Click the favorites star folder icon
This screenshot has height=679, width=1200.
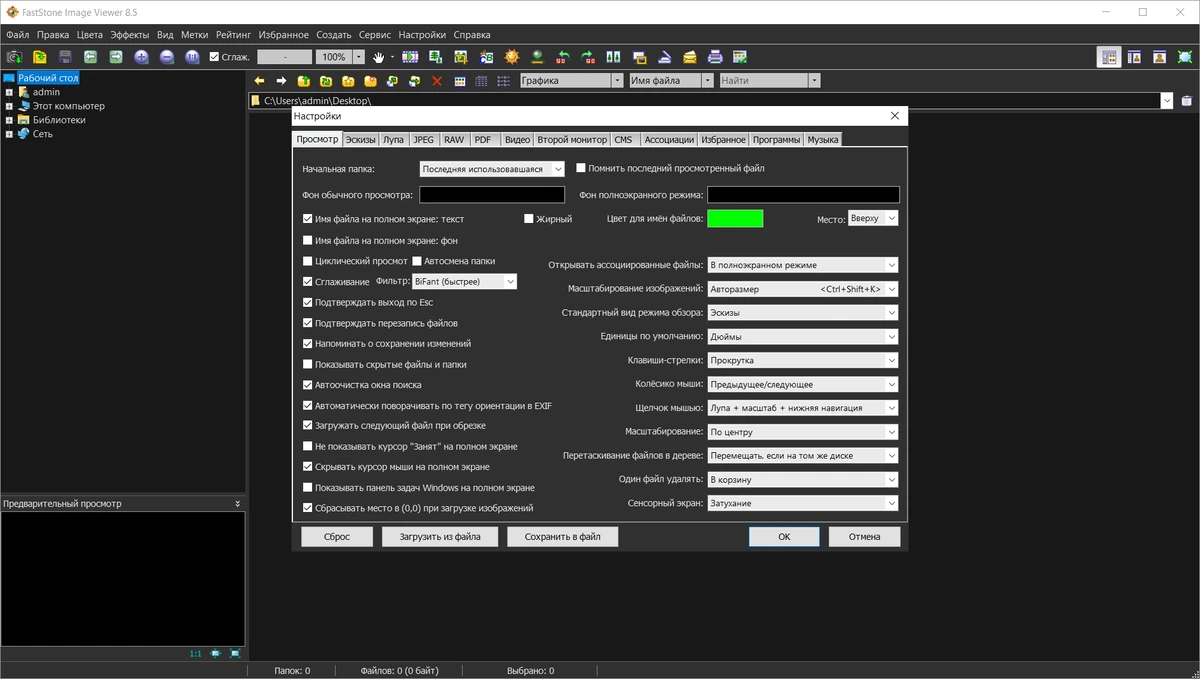[348, 81]
